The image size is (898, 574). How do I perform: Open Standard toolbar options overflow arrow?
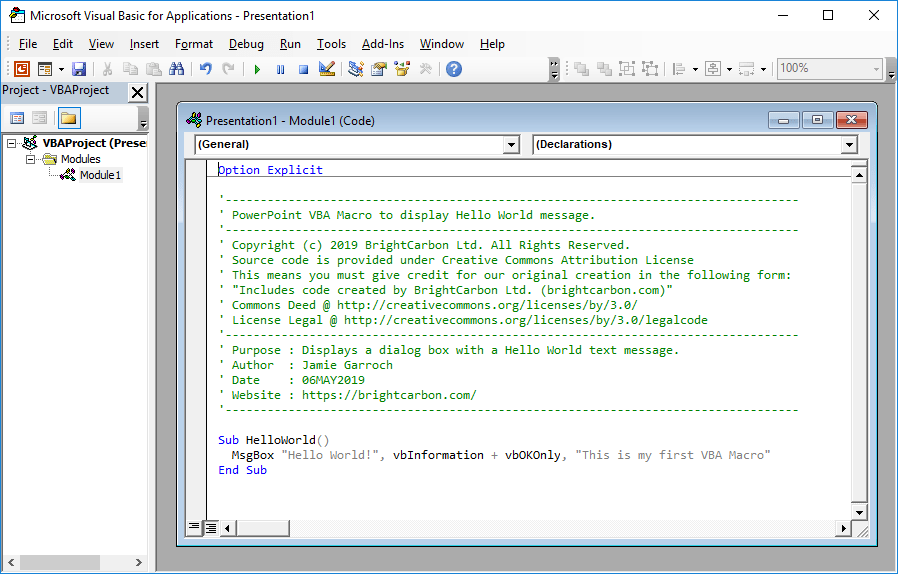[x=554, y=69]
